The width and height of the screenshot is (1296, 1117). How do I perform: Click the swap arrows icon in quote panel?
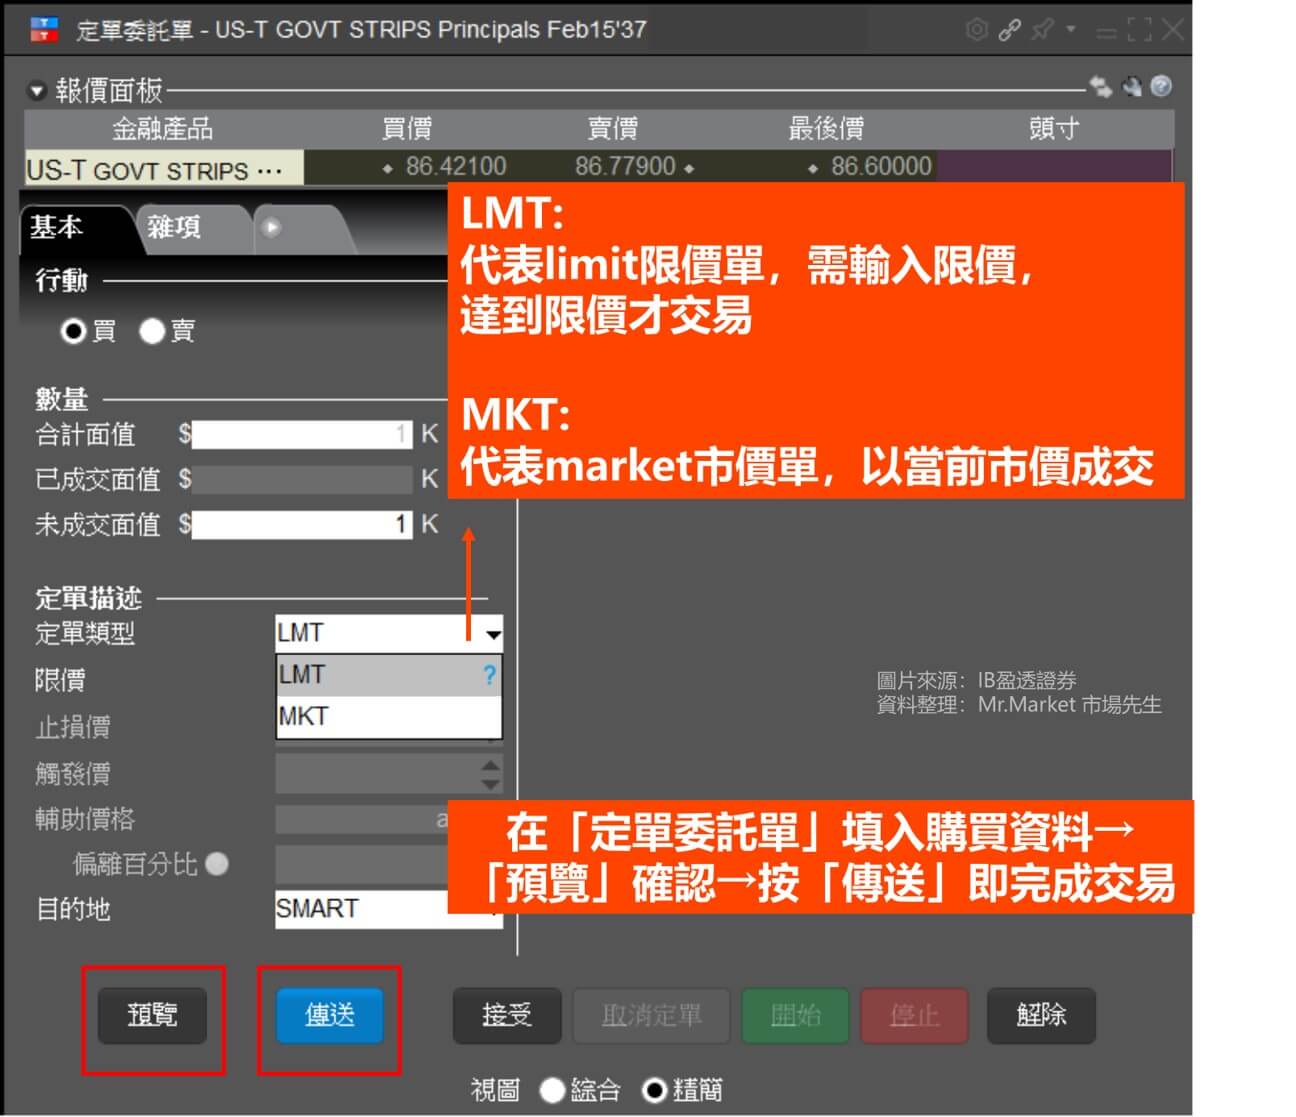click(1100, 87)
